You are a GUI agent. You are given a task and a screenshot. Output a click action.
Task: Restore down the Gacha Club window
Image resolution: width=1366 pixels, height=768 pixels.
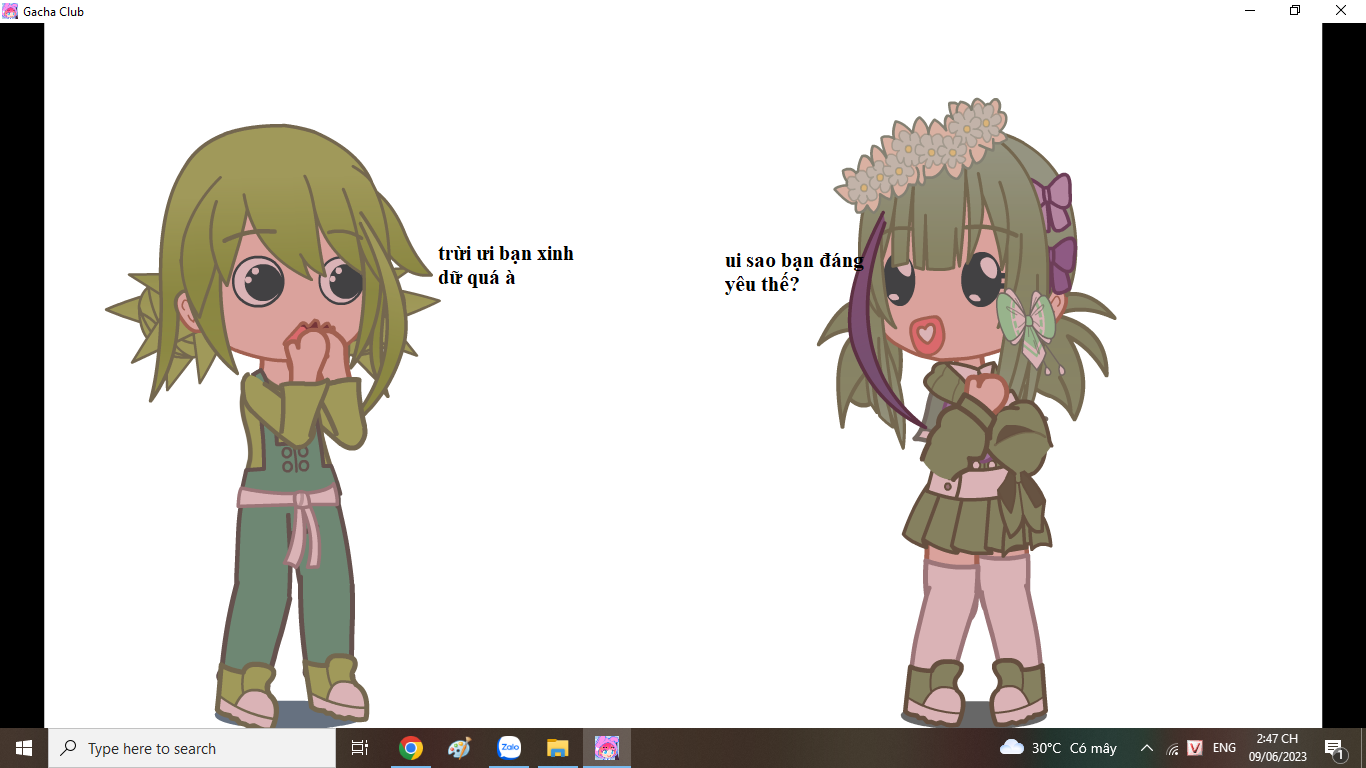pyautogui.click(x=1295, y=11)
